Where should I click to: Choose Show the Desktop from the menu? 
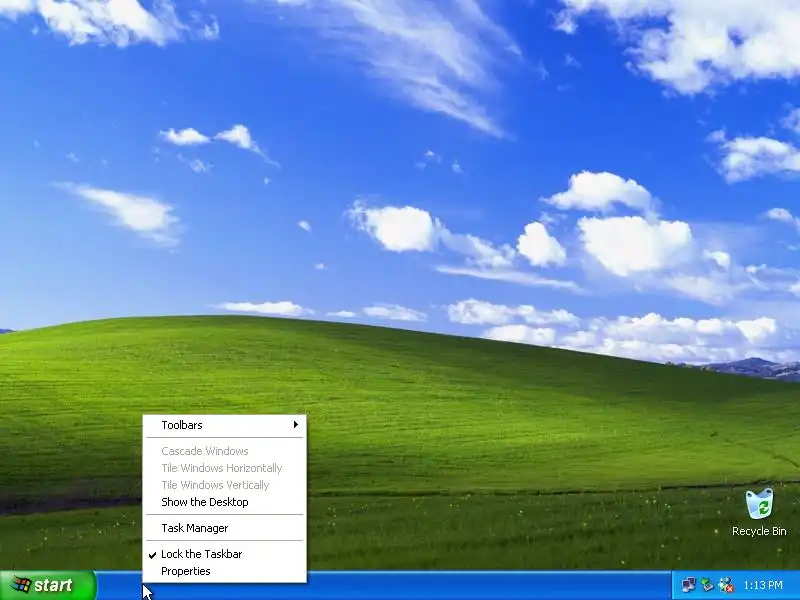point(224,502)
